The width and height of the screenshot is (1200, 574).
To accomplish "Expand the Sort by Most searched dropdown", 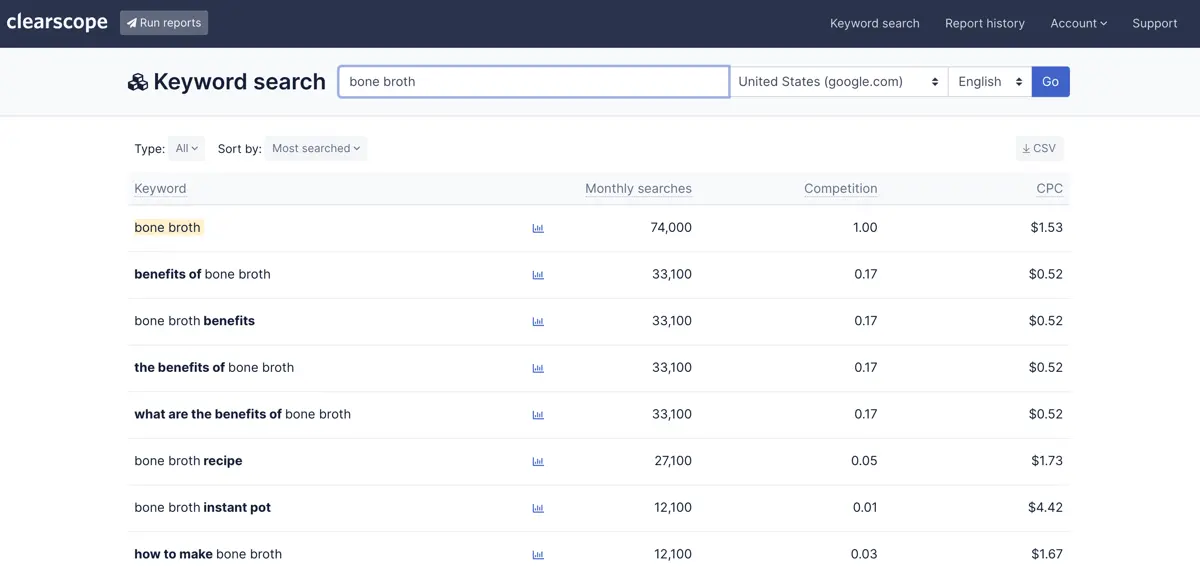I will (x=316, y=149).
